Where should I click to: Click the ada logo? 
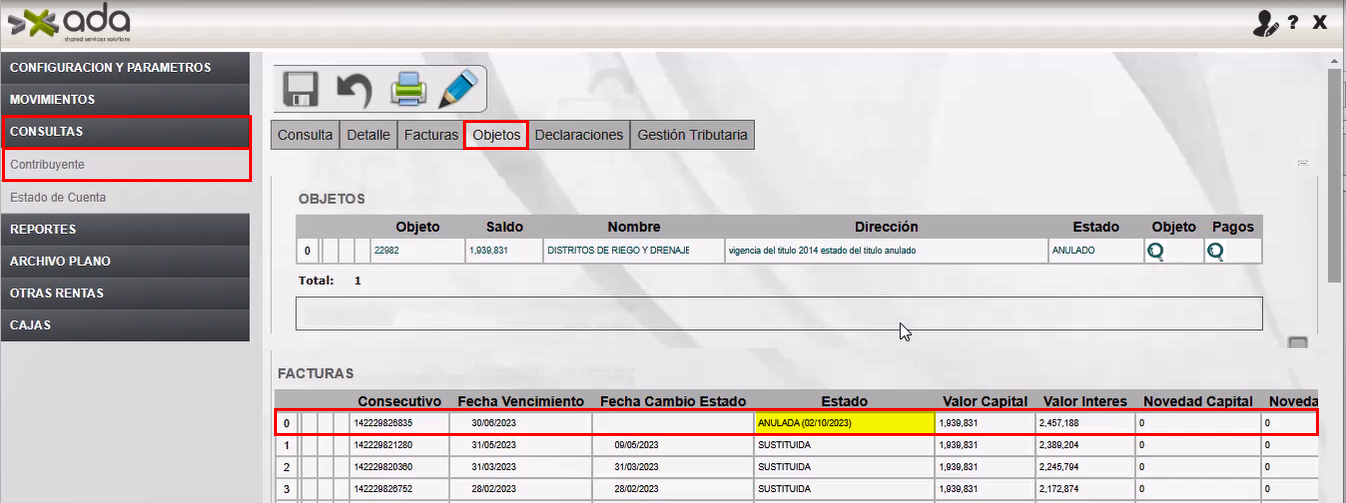(70, 22)
